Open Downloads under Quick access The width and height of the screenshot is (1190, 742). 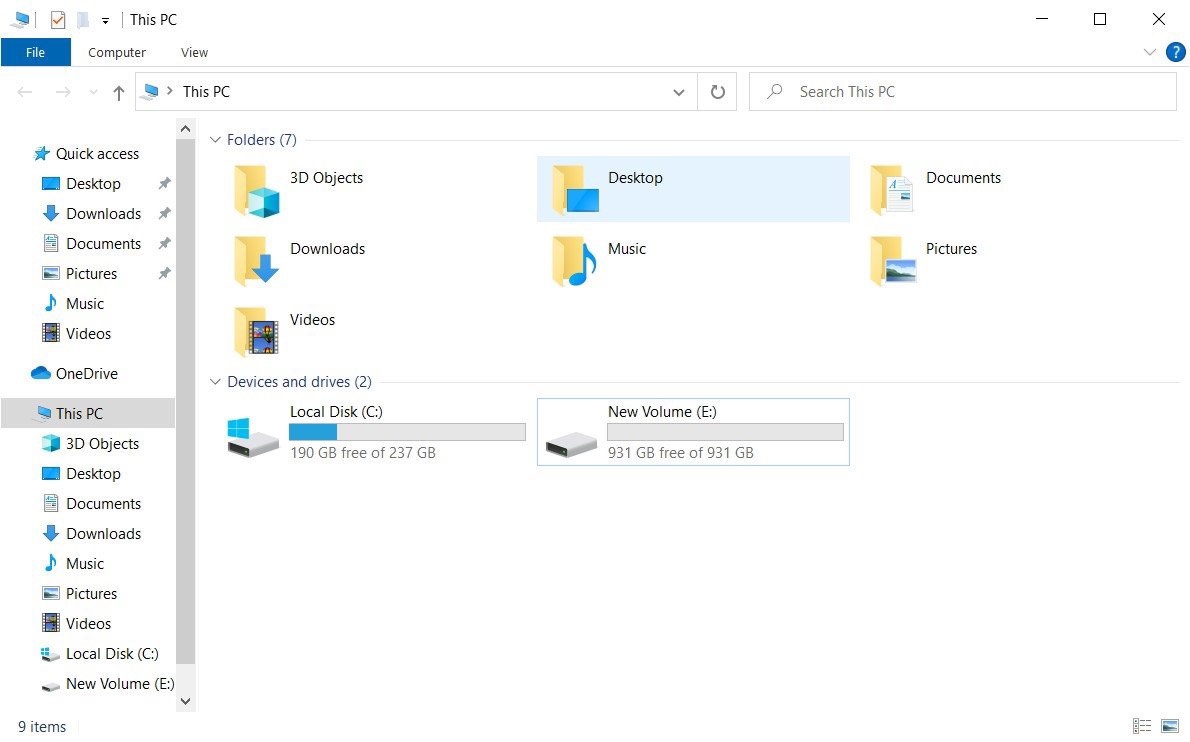(x=103, y=214)
